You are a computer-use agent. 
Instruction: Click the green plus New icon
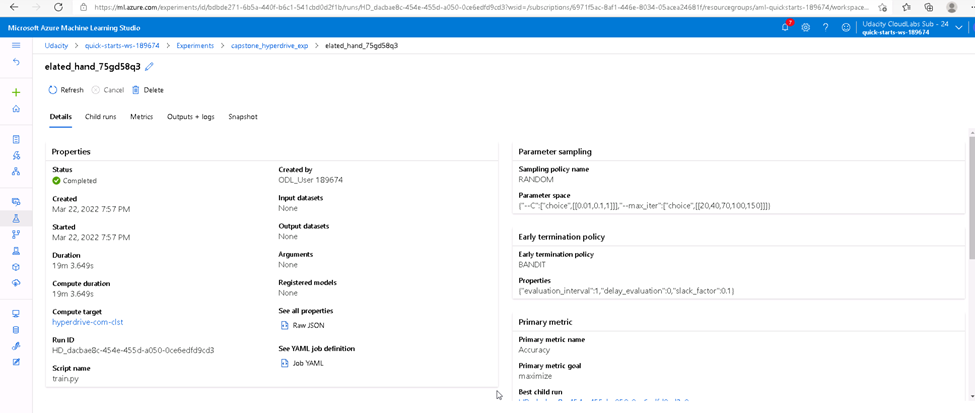click(x=16, y=92)
